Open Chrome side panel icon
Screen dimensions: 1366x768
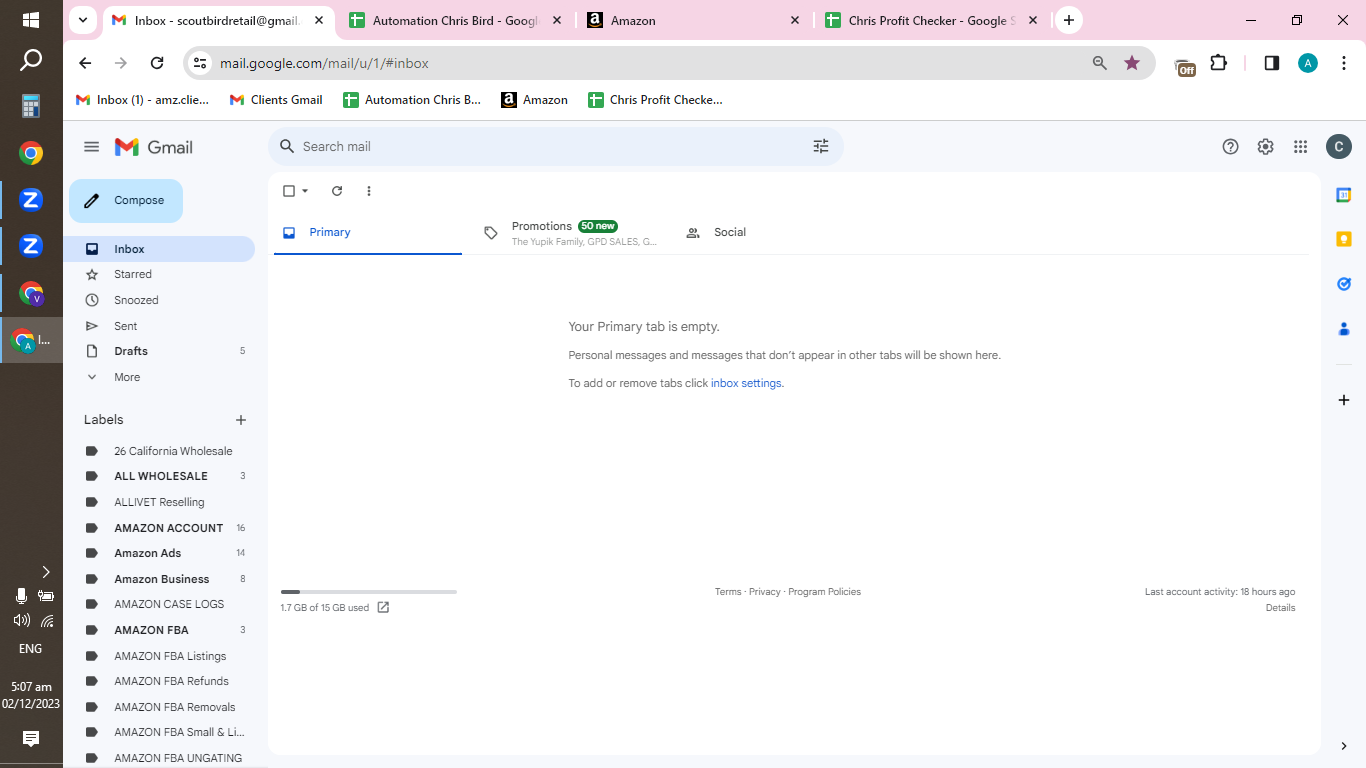click(1272, 63)
